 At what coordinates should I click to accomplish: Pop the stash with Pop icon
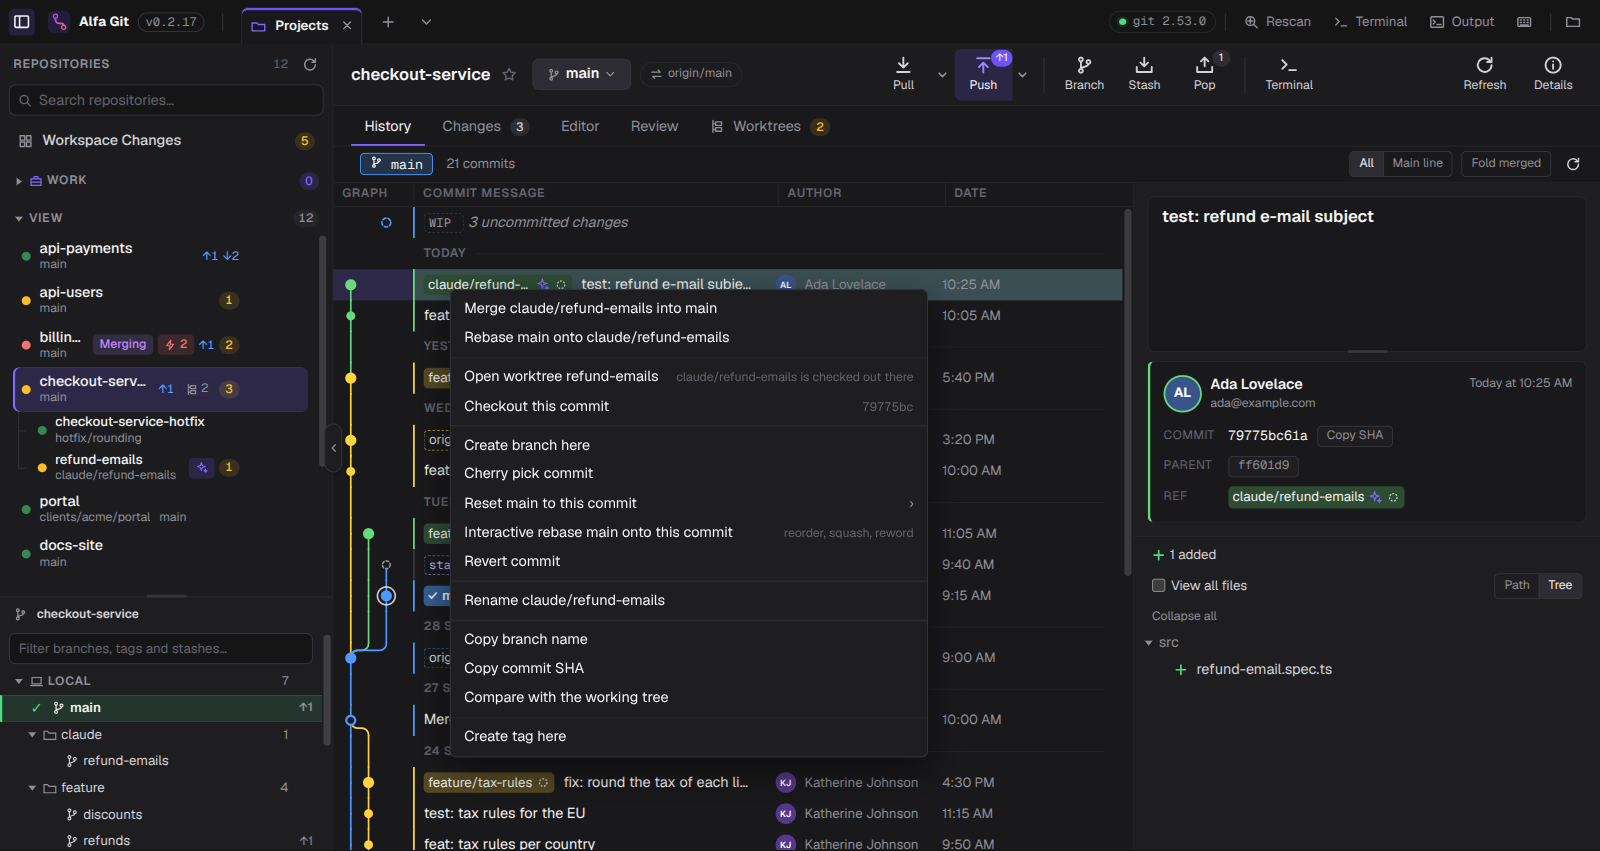coord(1204,74)
